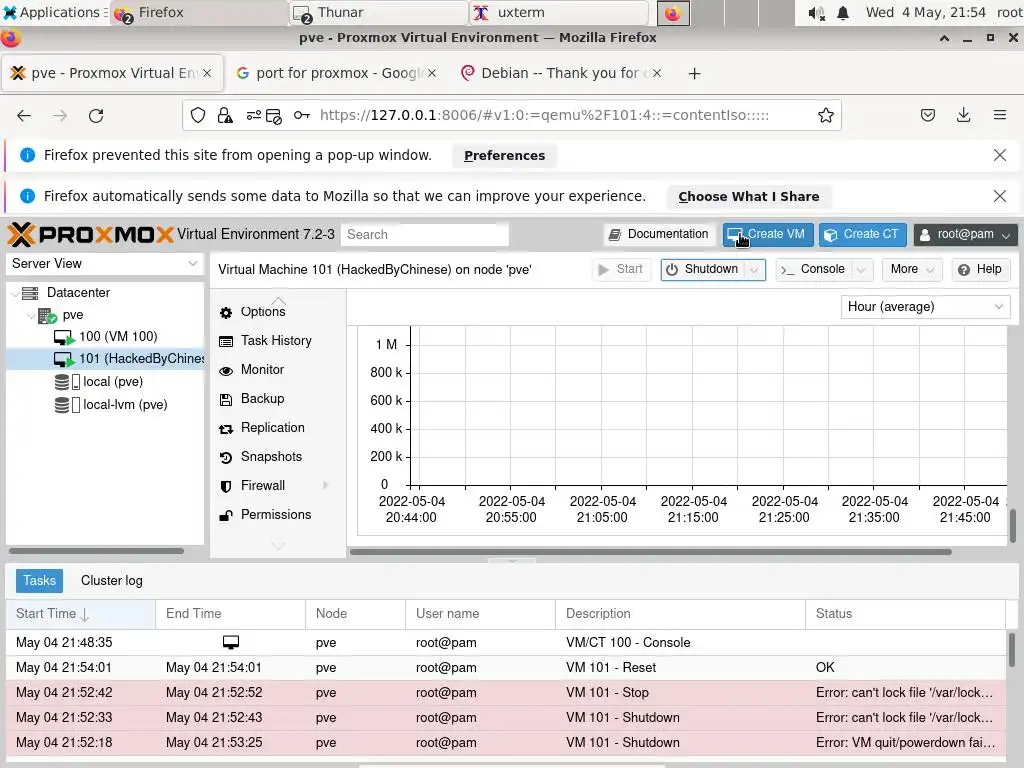Click the Help button
Viewport: 1024px width, 768px height.
(980, 269)
